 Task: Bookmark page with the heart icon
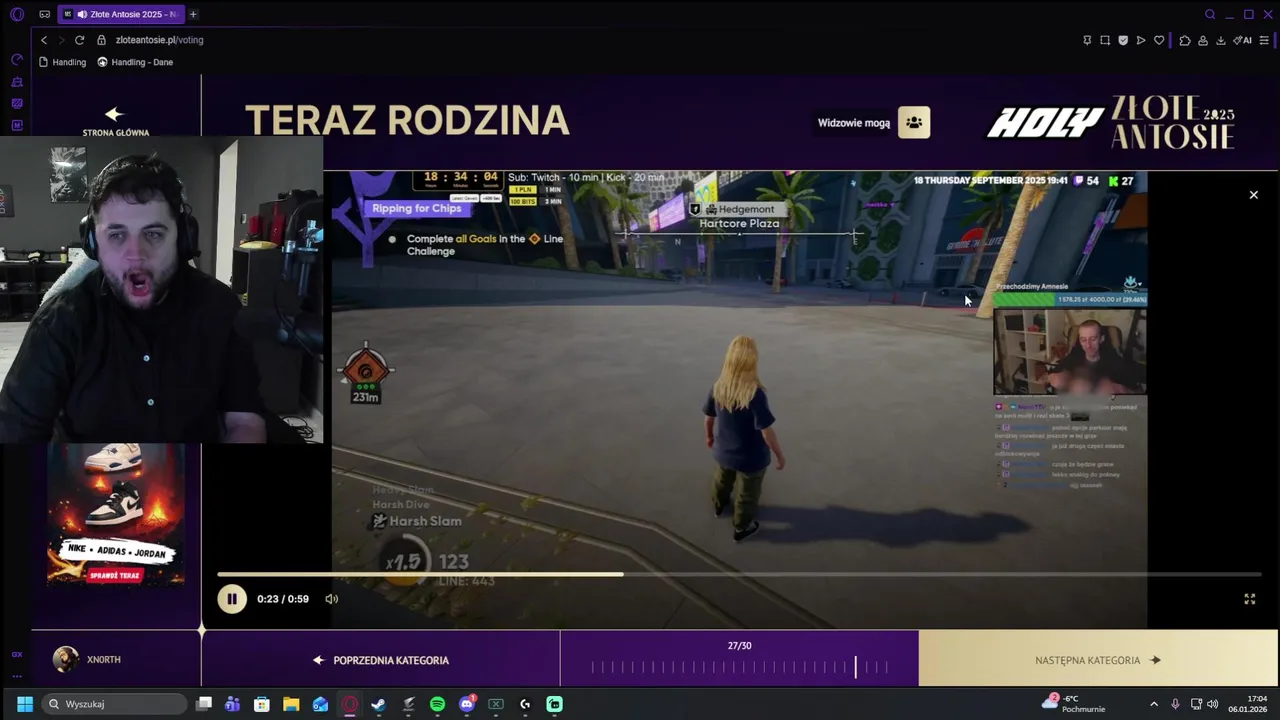[x=1159, y=40]
